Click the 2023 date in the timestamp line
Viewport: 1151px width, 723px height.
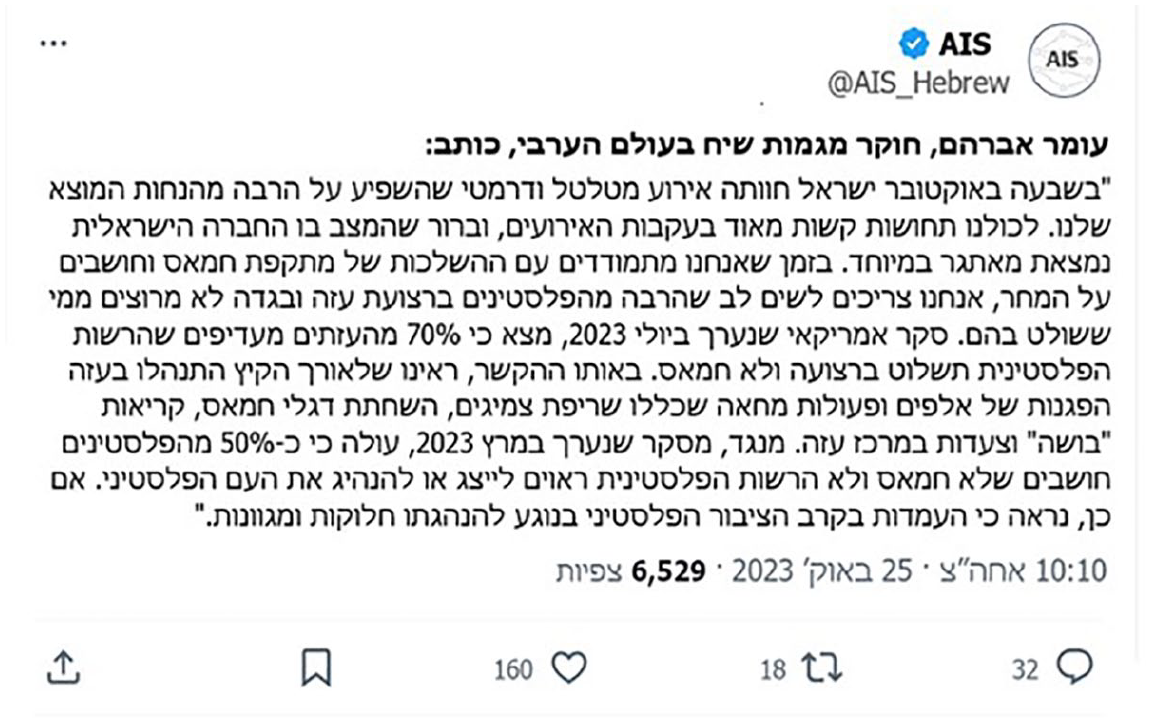click(763, 570)
